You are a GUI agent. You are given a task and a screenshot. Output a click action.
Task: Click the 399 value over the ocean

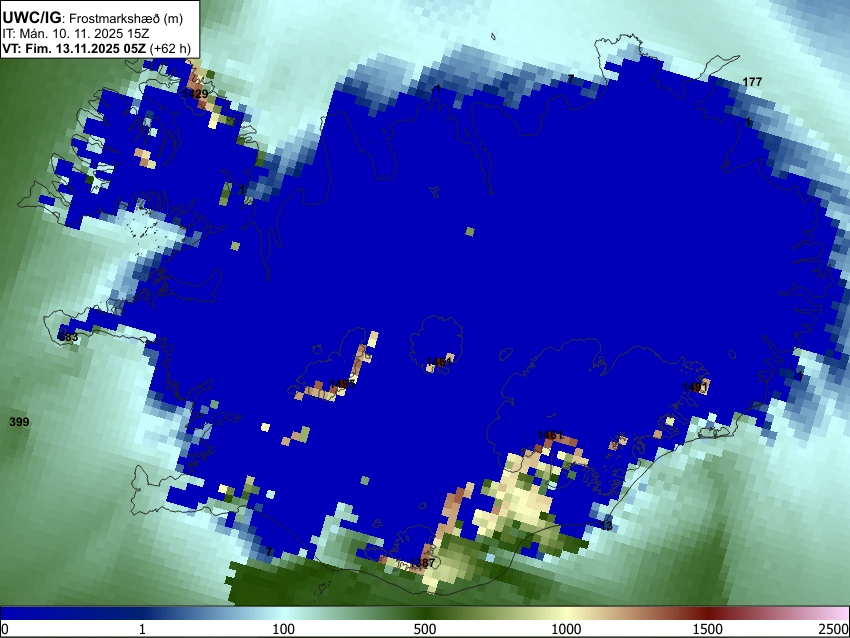(x=19, y=422)
